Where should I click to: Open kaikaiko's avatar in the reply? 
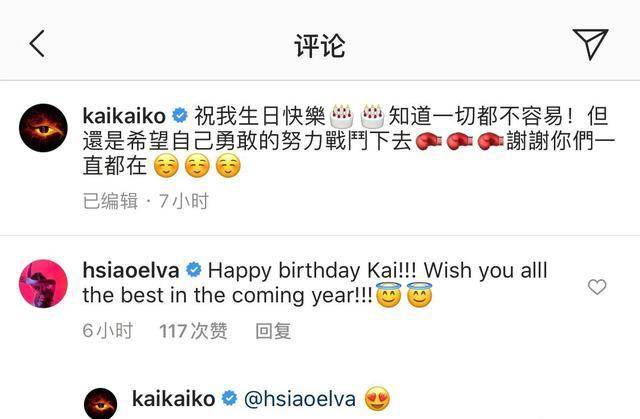(x=100, y=403)
